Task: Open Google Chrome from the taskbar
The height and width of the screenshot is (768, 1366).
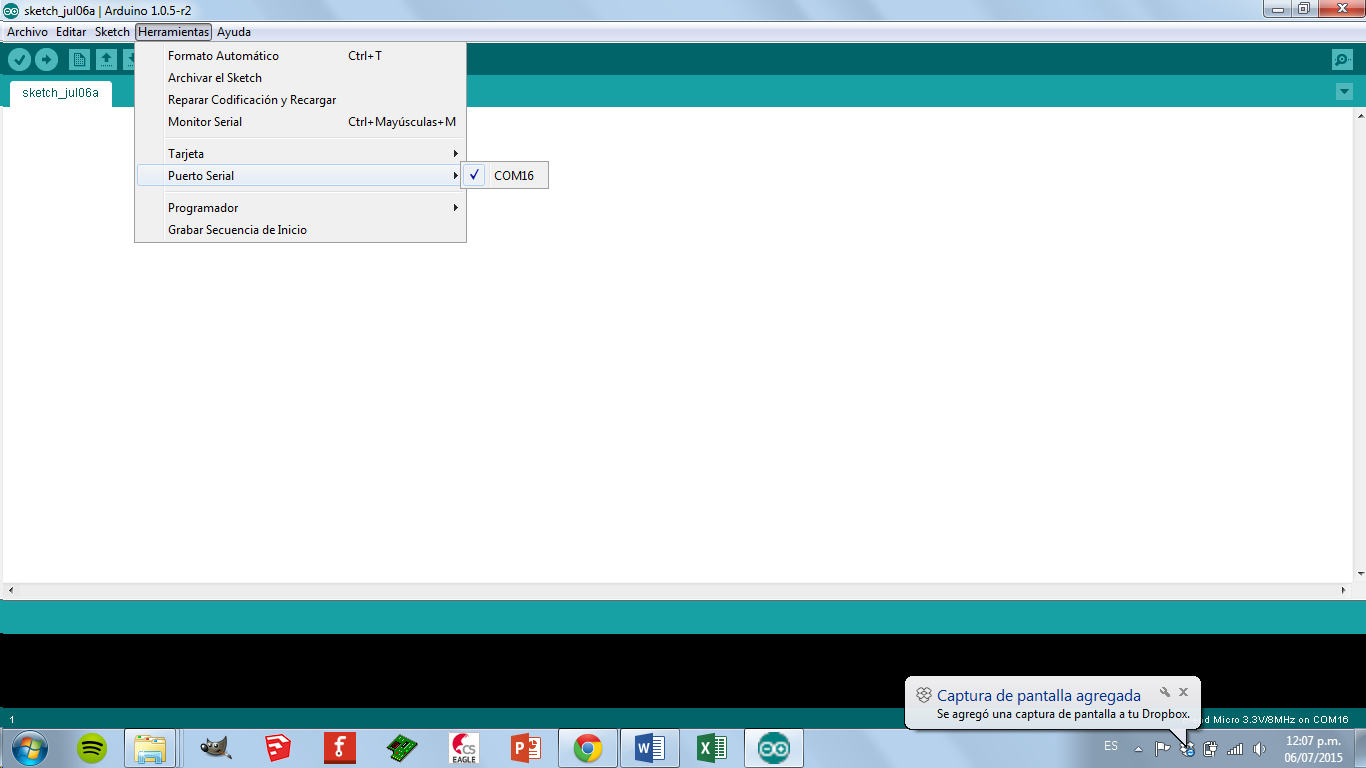Action: click(588, 748)
